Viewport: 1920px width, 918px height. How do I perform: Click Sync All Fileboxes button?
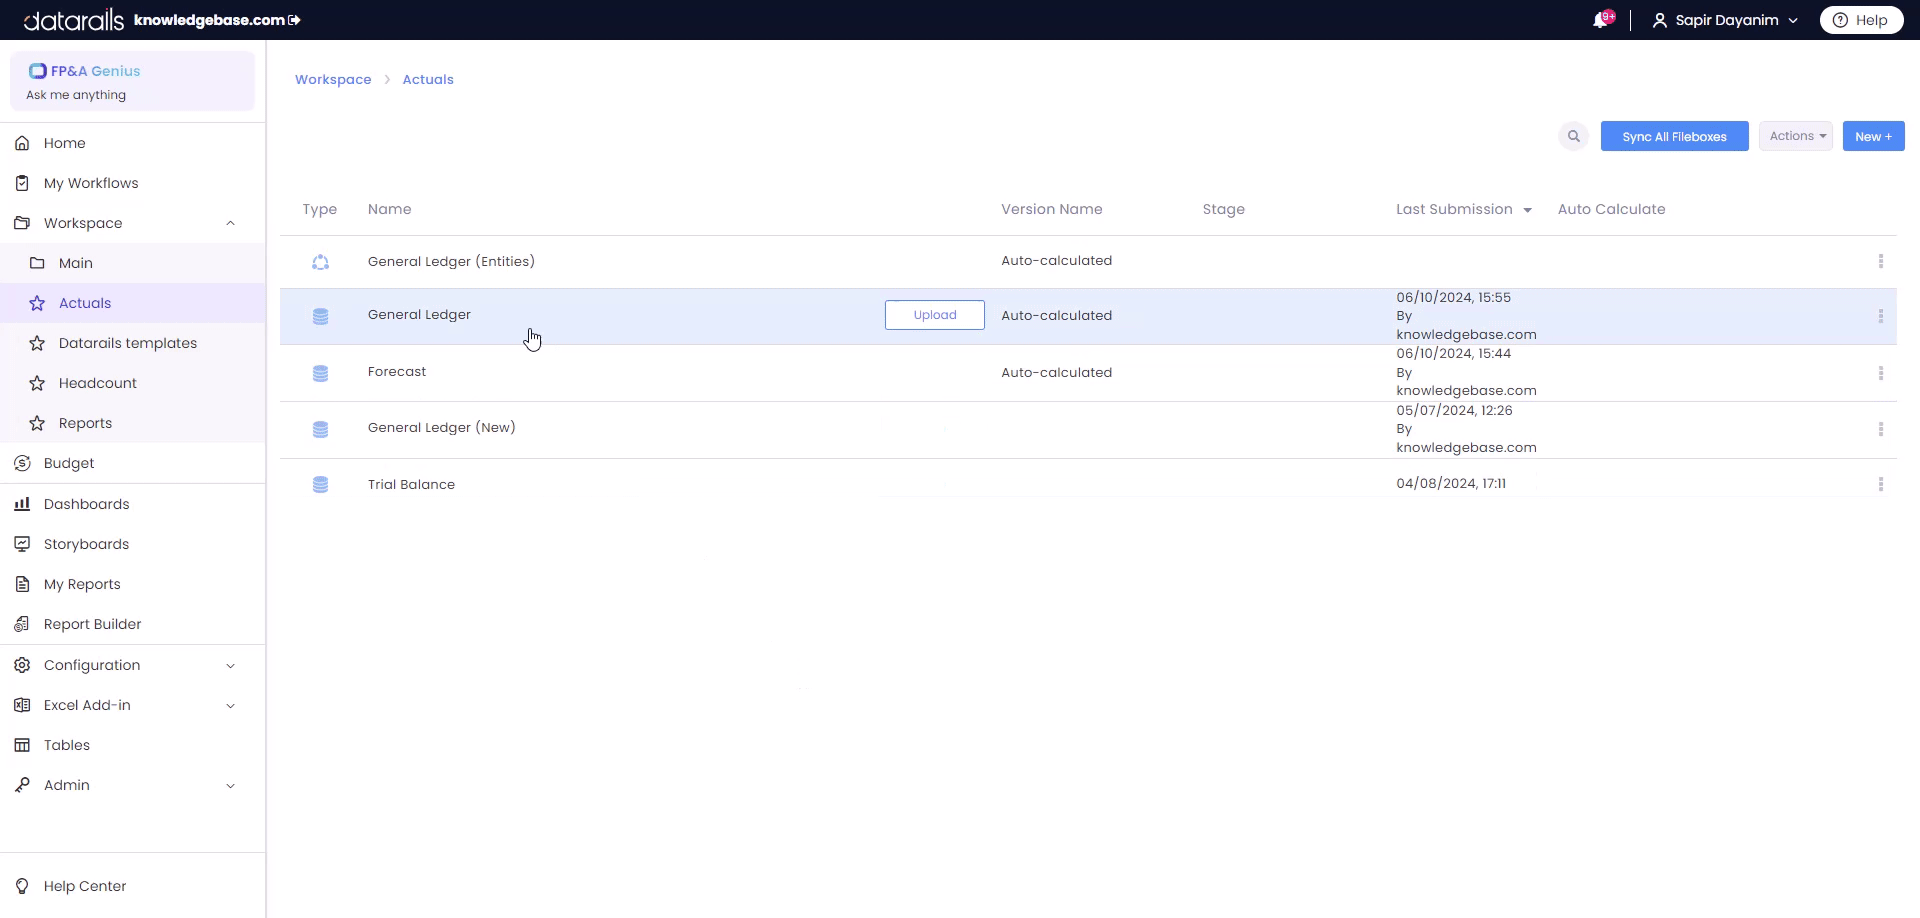pyautogui.click(x=1674, y=136)
